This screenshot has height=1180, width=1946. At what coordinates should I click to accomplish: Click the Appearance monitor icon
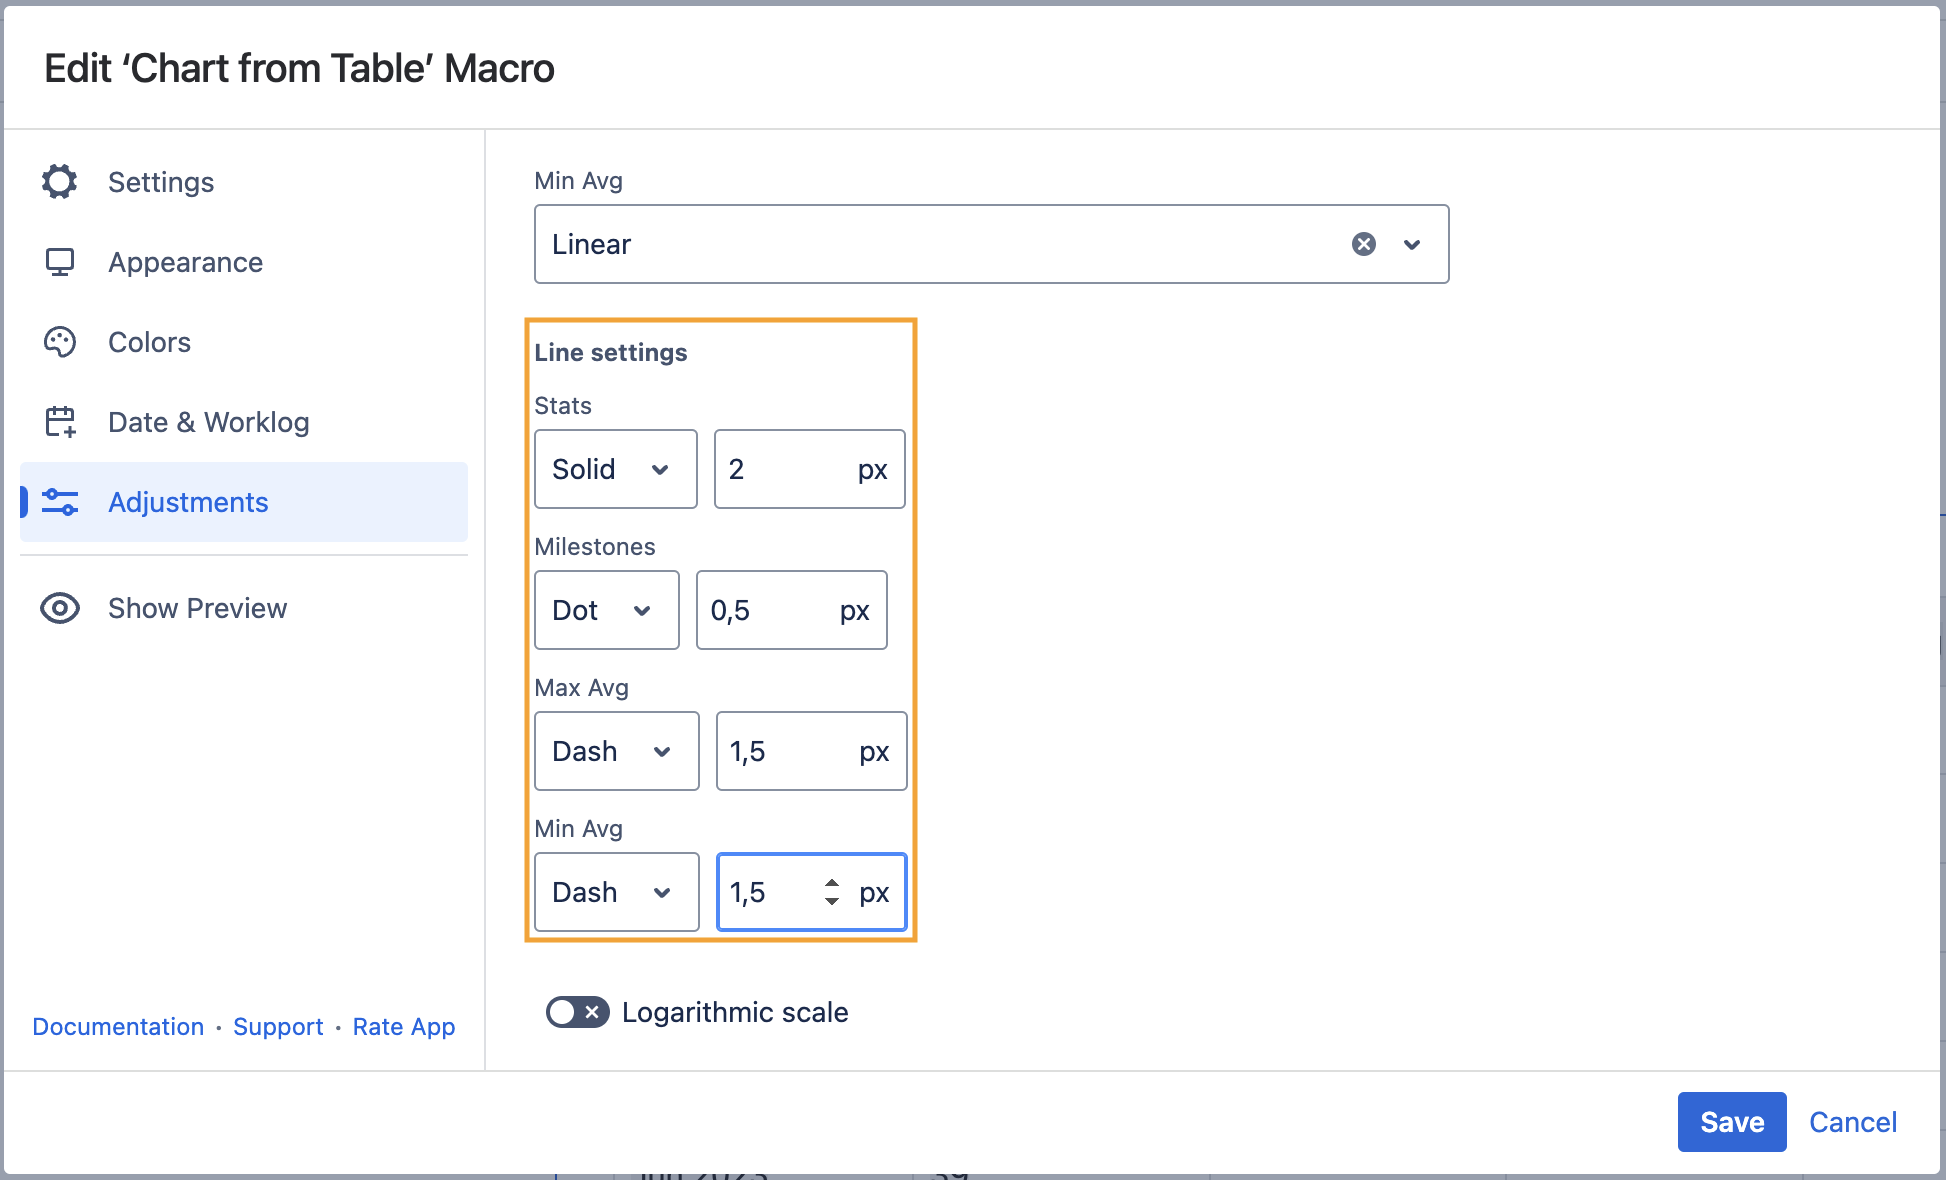click(x=60, y=262)
